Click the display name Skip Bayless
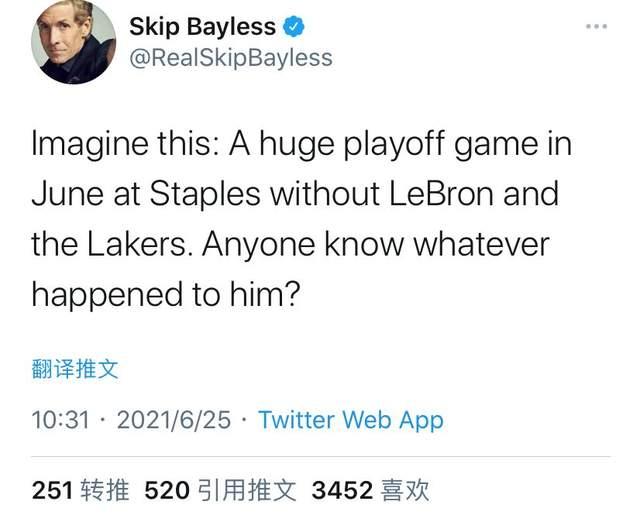640x522 pixels. pos(201,26)
